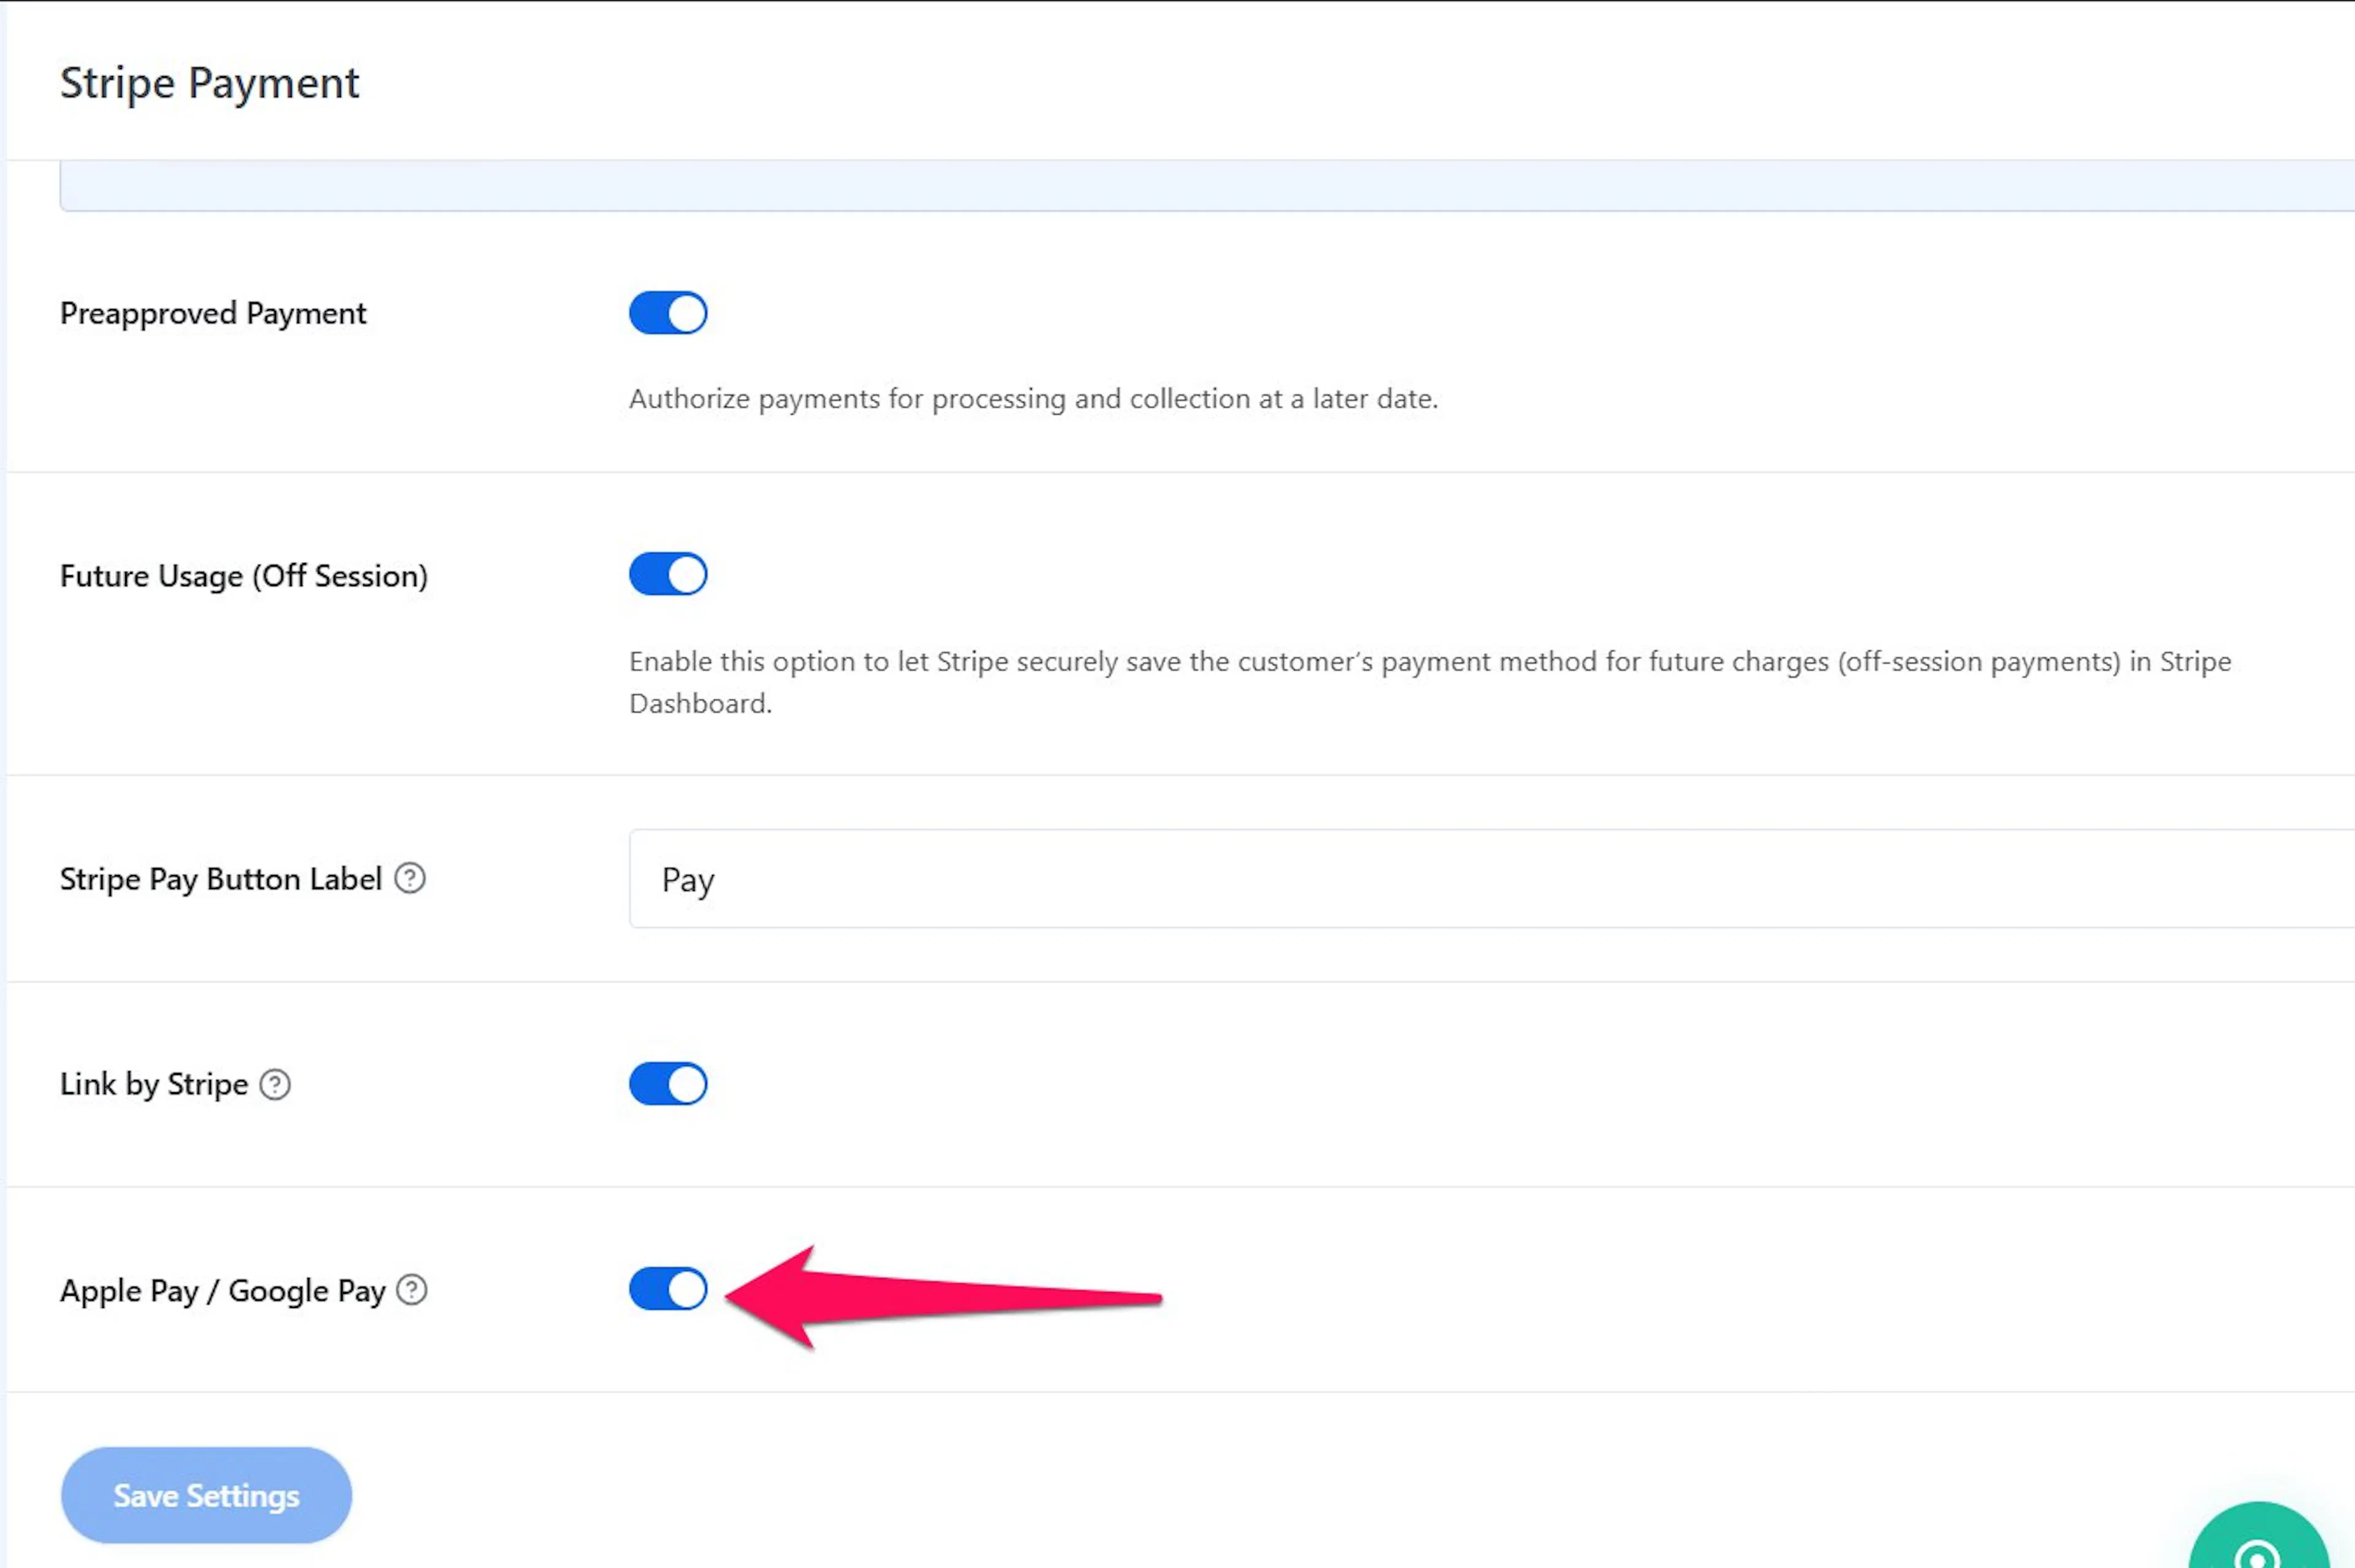Click the Future Usage (Off Session) label
Viewport: 2355px width, 1568px height.
(x=244, y=576)
